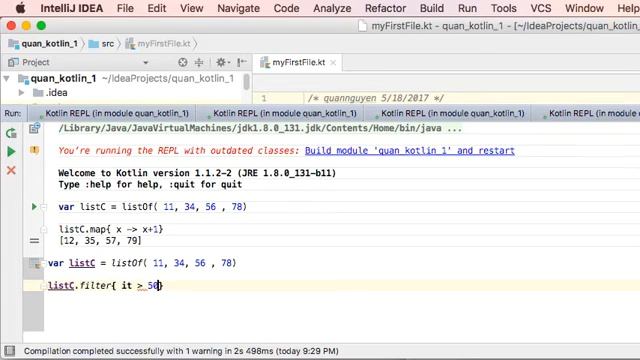Viewport: 640px width, 360px height.
Task: Expand the .idea folder
Action: [x=21, y=93]
